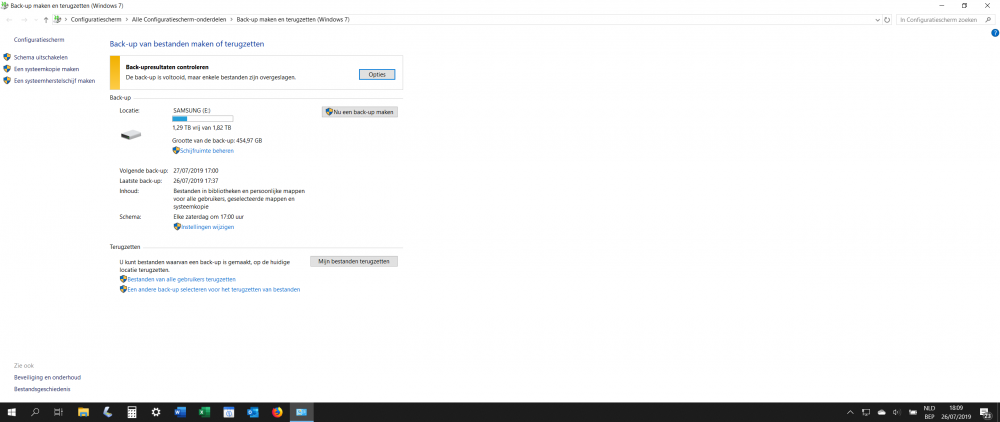Click the Opties button
Viewport: 1000px width, 422px height.
[x=377, y=75]
